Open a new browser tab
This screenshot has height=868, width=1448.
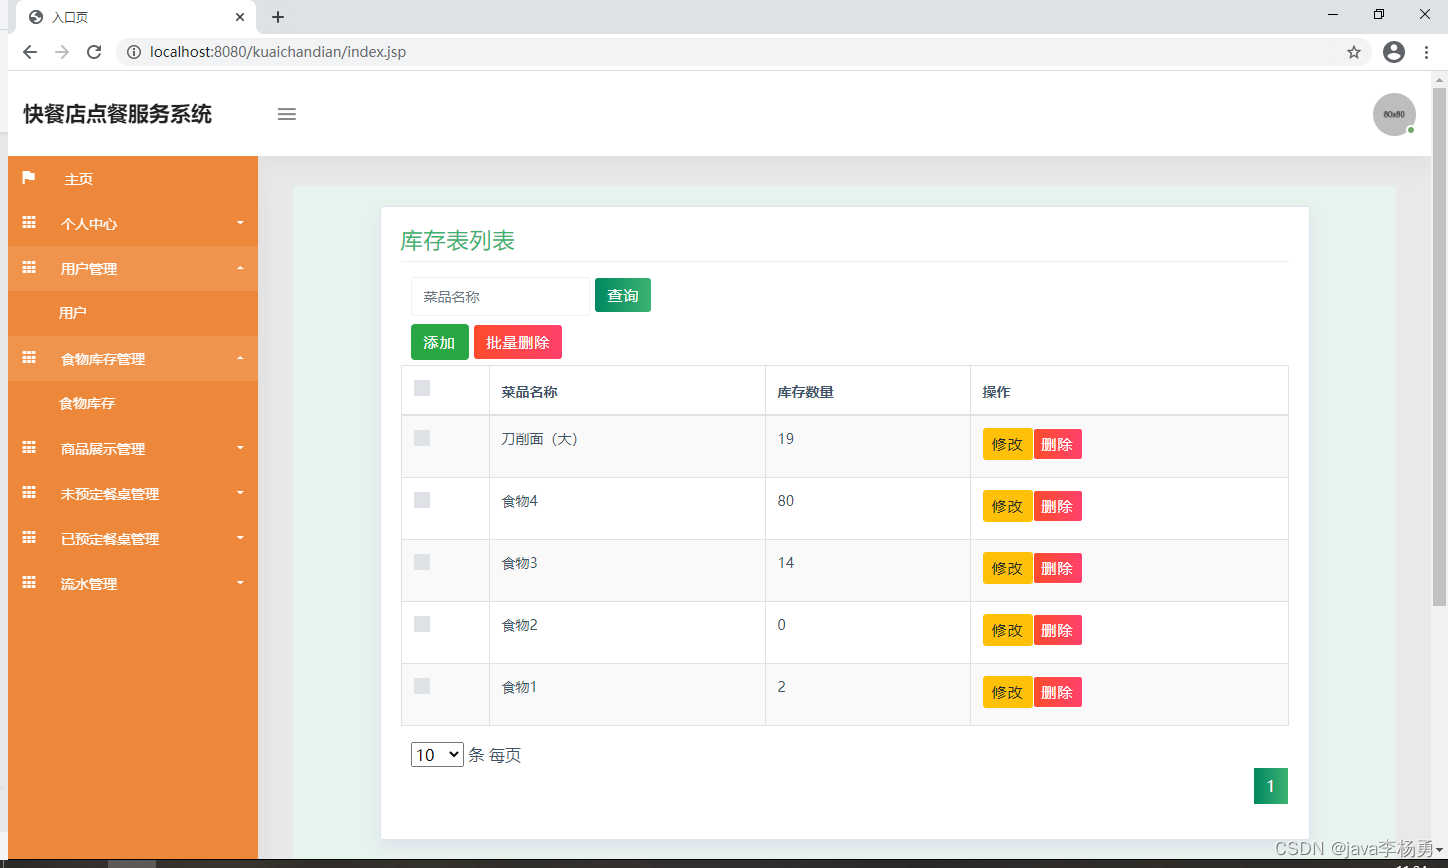click(x=278, y=17)
